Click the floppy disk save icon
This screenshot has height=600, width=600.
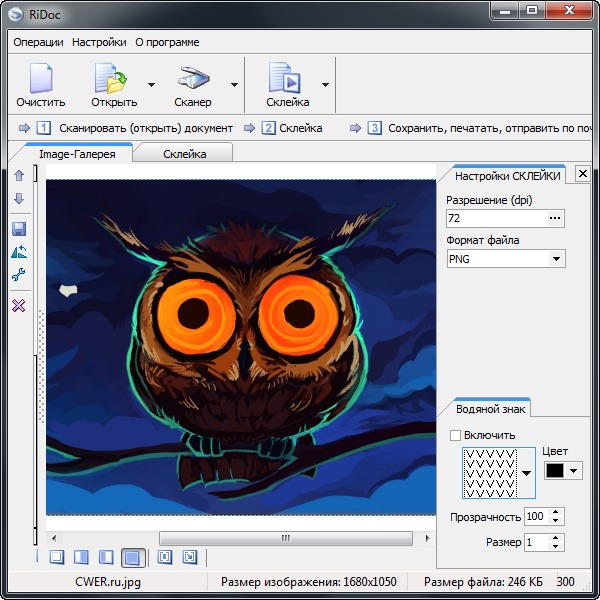[18, 229]
